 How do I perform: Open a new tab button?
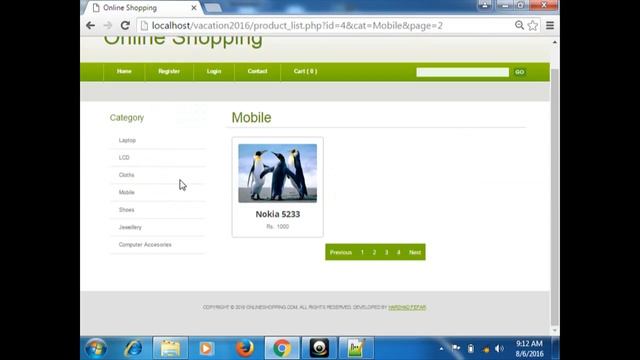click(213, 7)
